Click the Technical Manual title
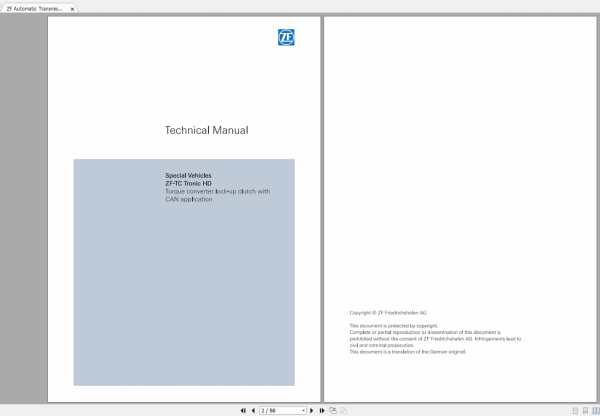The width and height of the screenshot is (600, 416). (206, 130)
